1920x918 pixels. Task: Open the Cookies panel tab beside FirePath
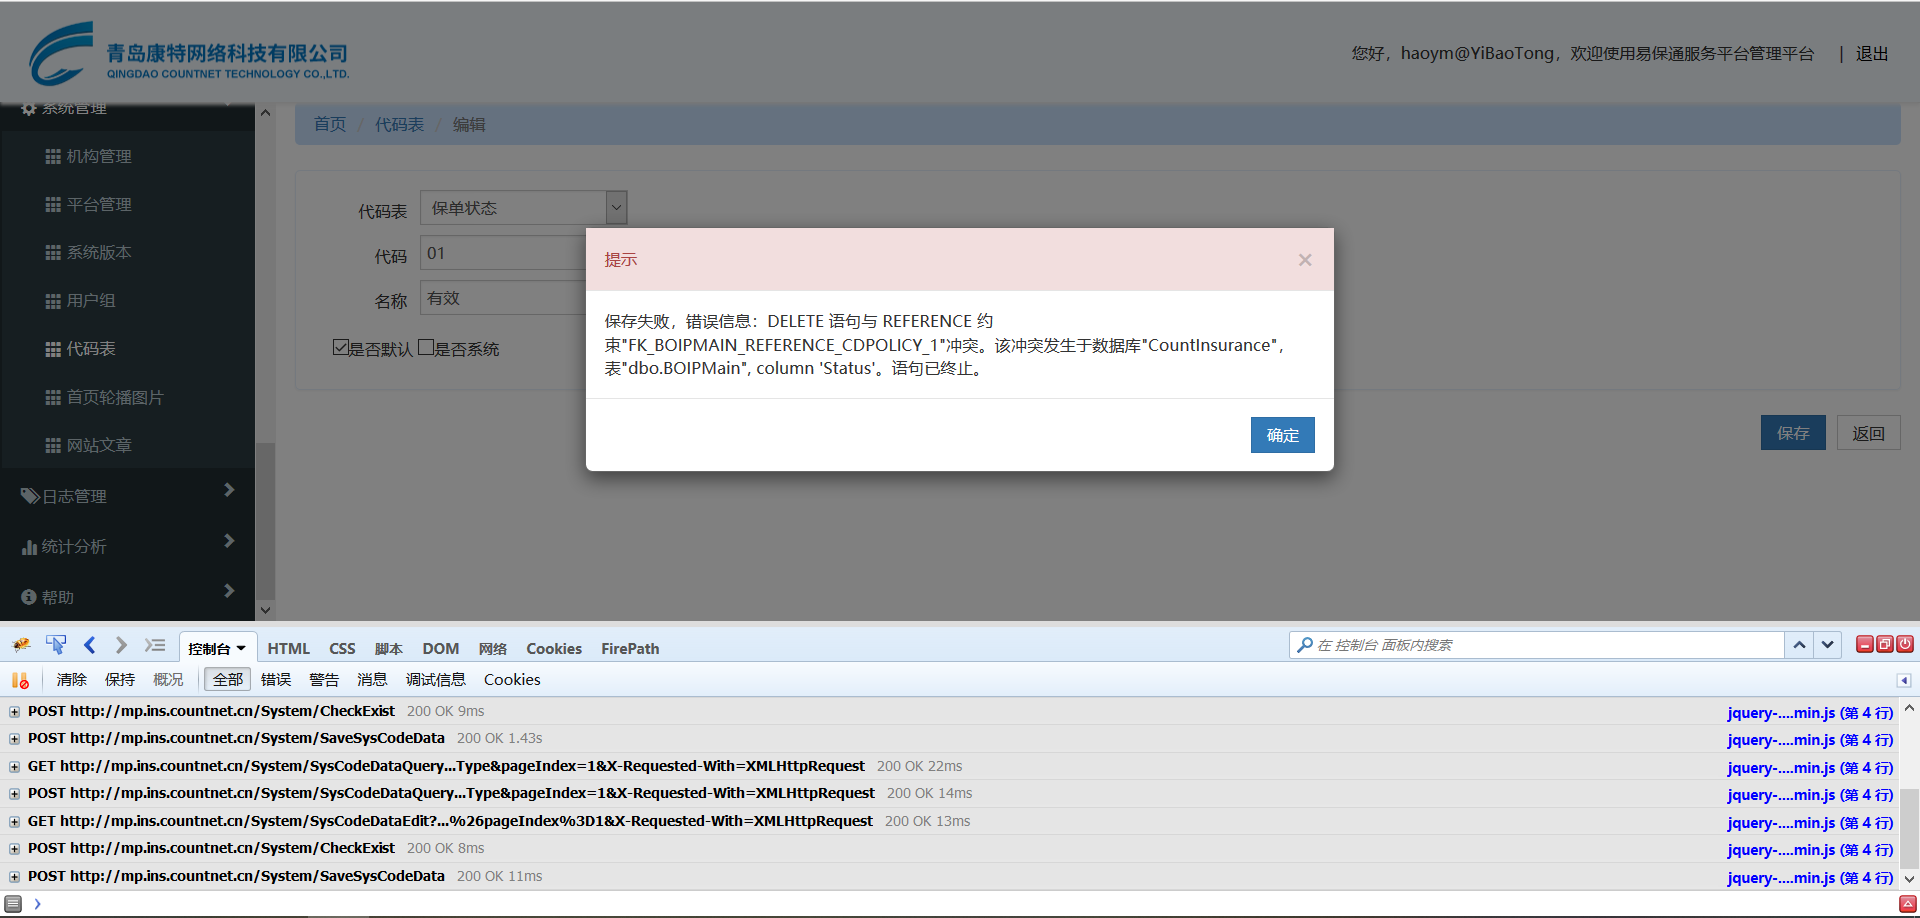pos(554,649)
